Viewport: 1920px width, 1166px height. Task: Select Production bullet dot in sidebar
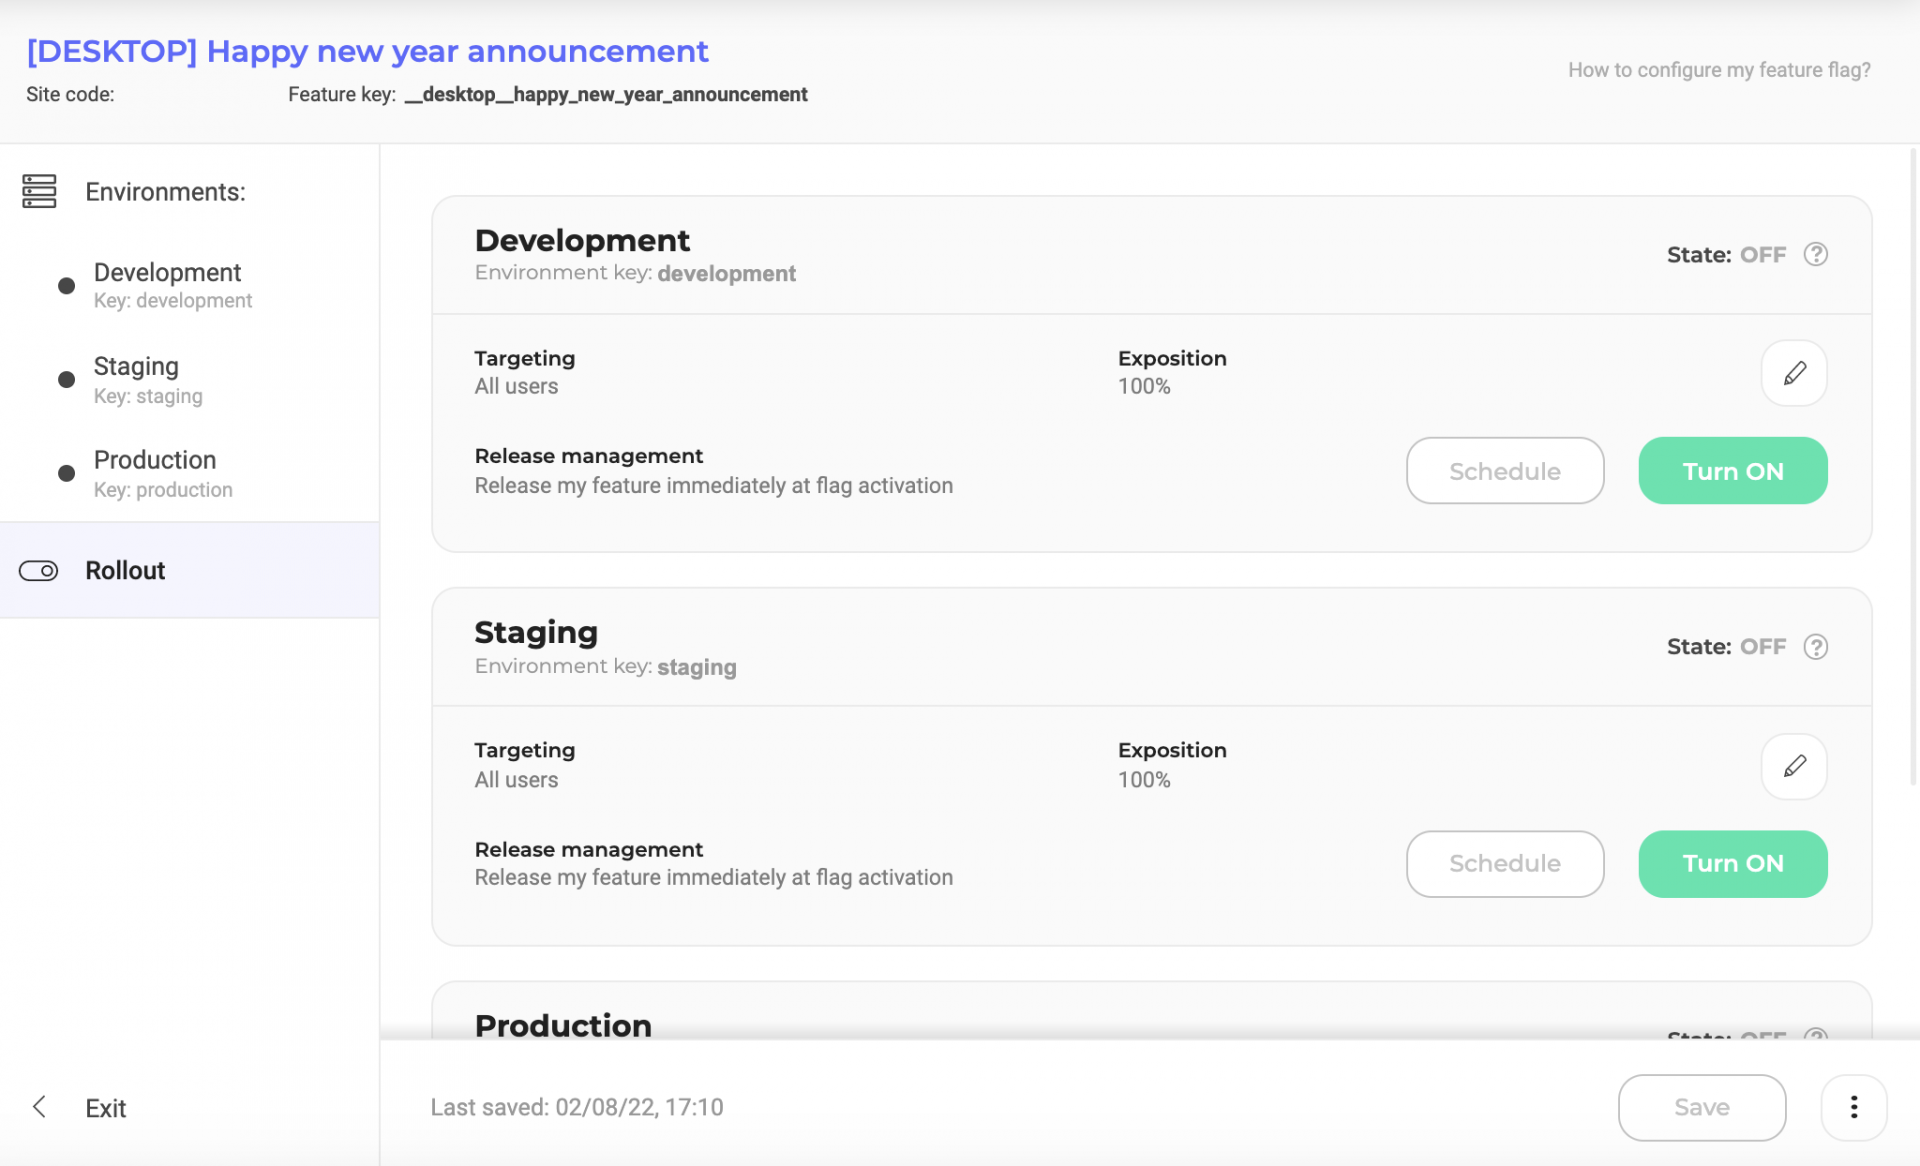click(66, 473)
